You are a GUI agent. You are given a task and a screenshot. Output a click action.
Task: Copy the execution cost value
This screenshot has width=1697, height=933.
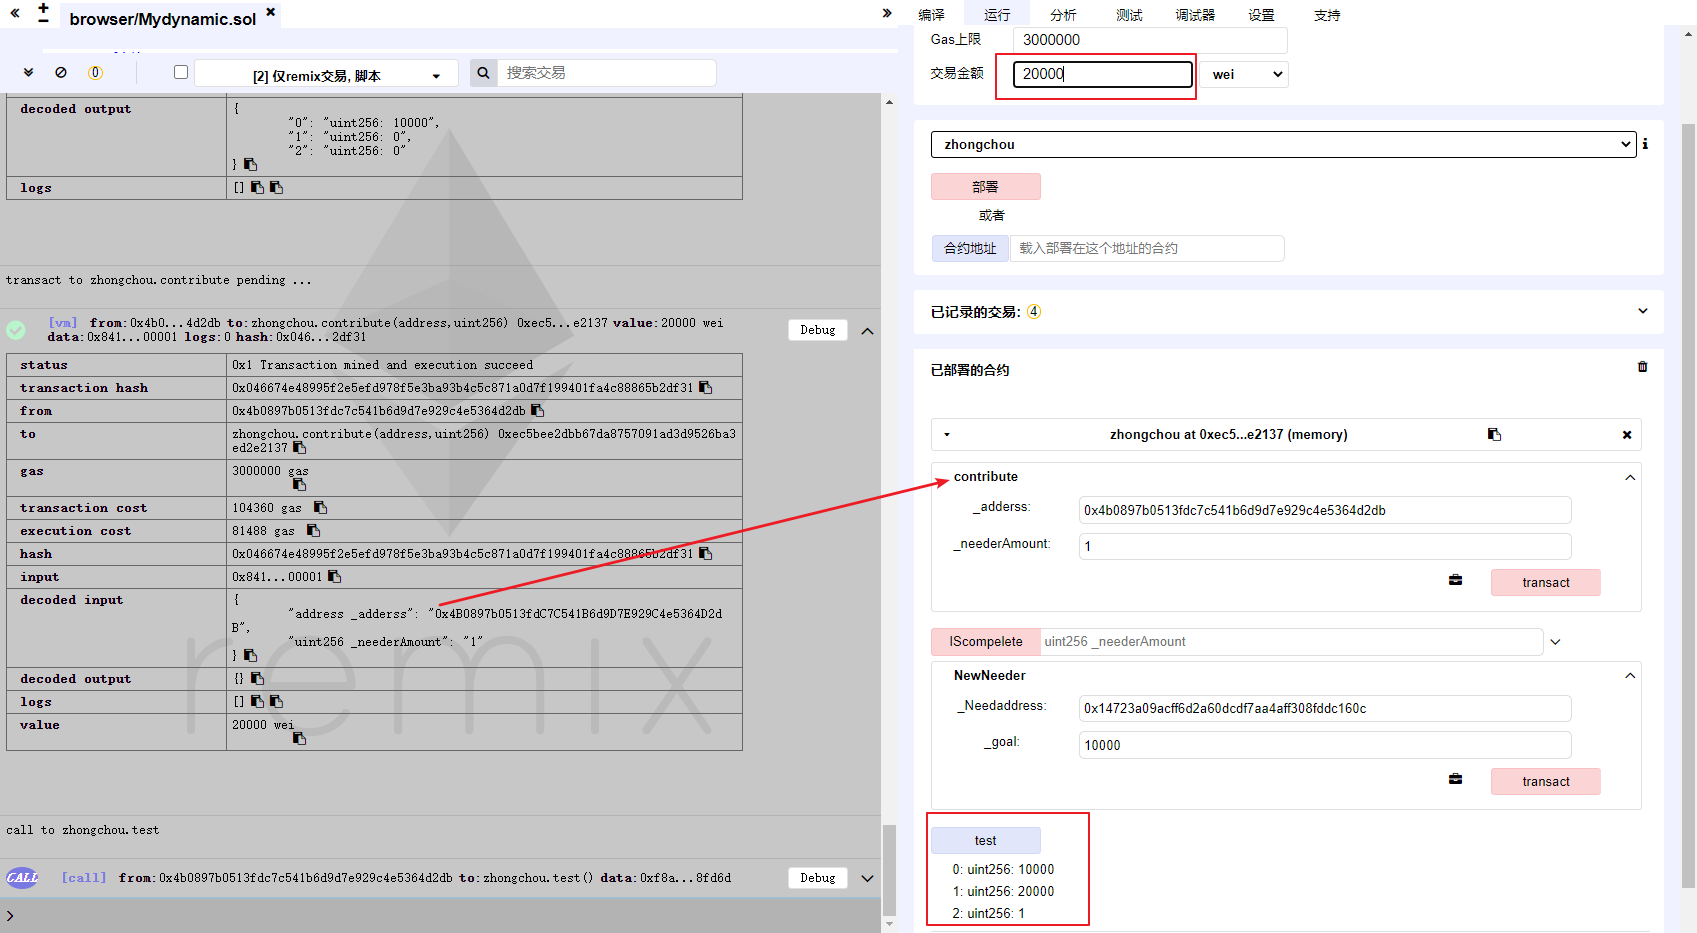click(x=313, y=531)
